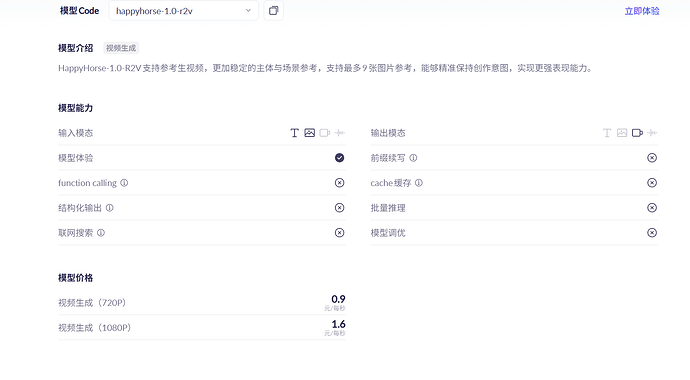
Task: Click the 模型能力 heading
Action: click(x=76, y=108)
